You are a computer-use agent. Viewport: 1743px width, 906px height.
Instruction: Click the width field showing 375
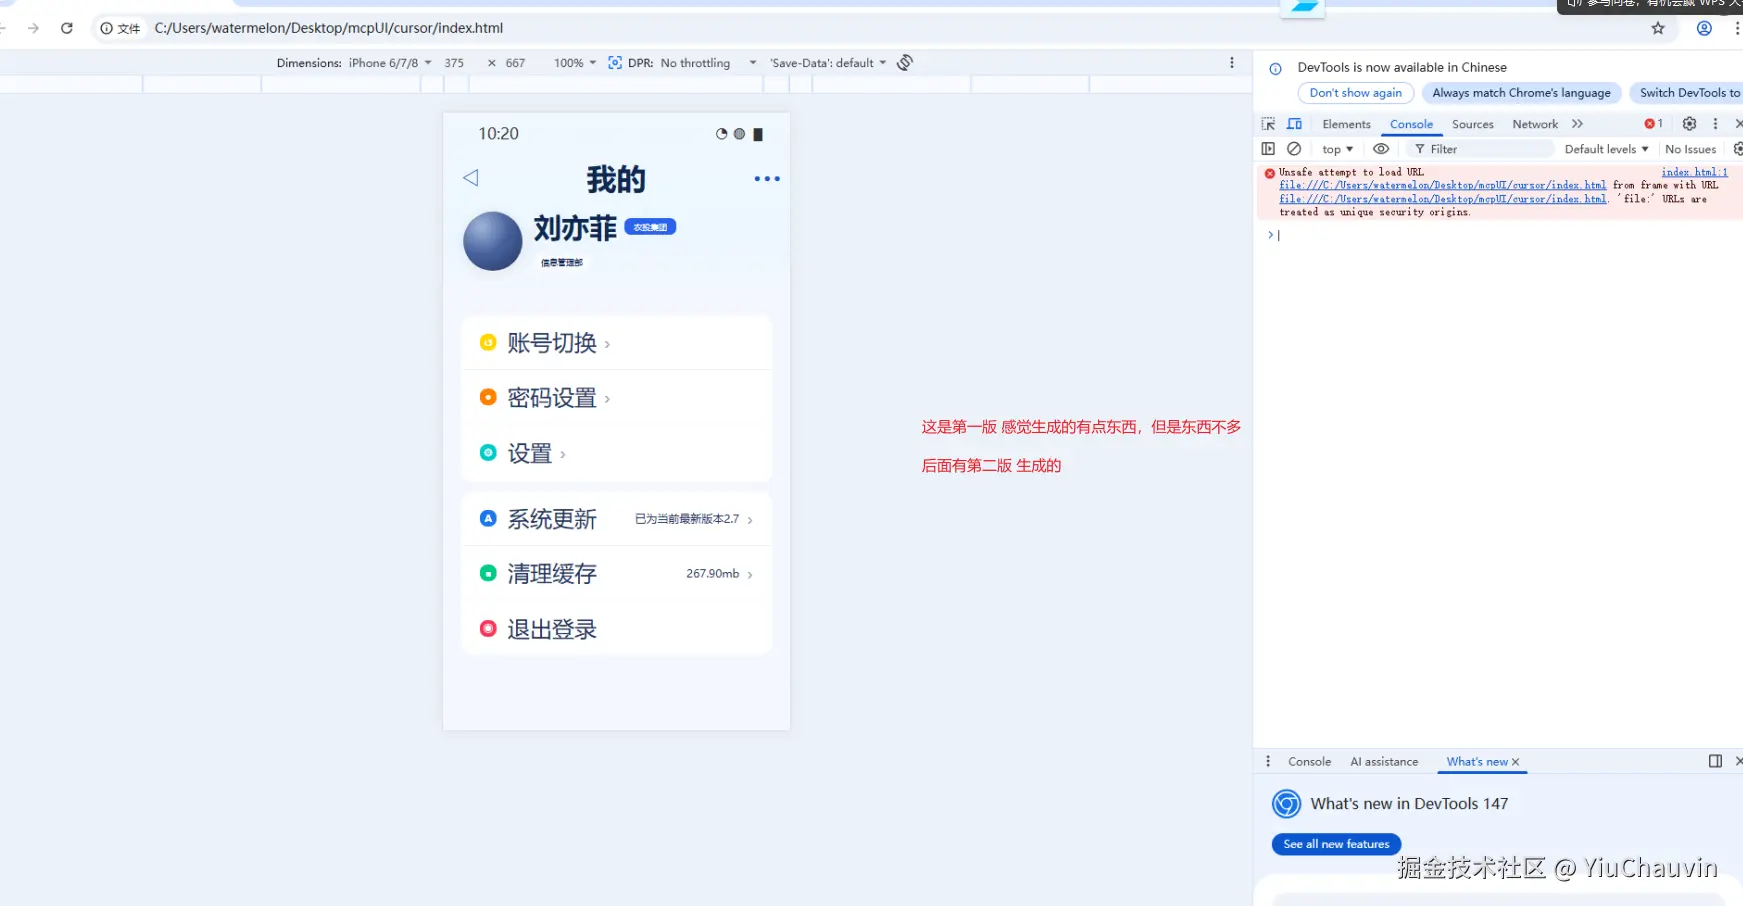[454, 63]
